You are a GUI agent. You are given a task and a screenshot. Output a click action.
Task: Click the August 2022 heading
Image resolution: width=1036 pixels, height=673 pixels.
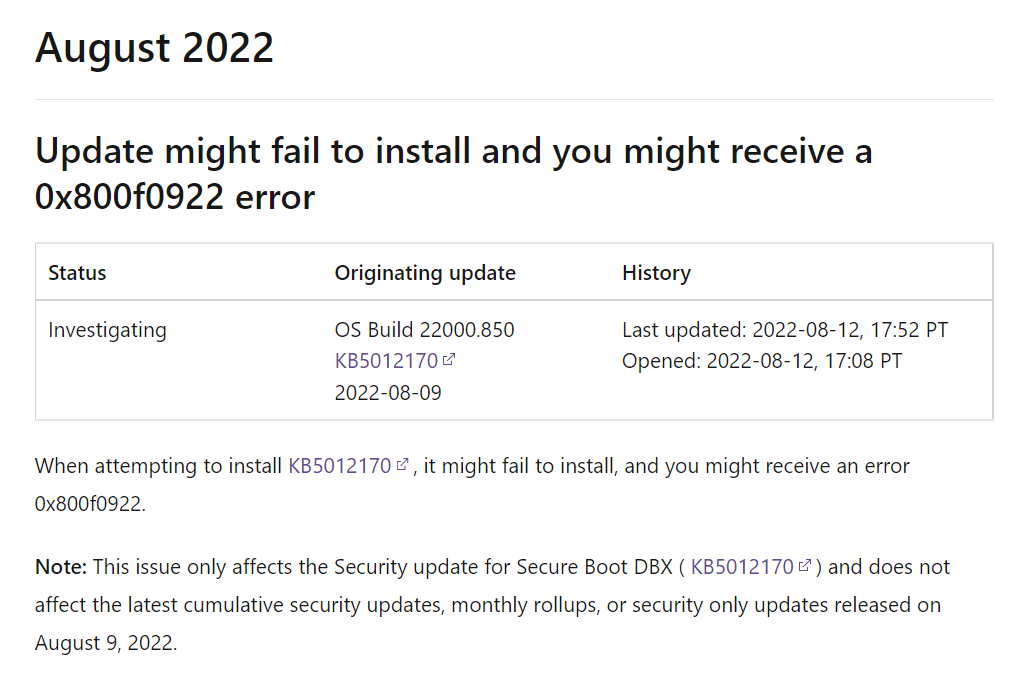coord(154,47)
